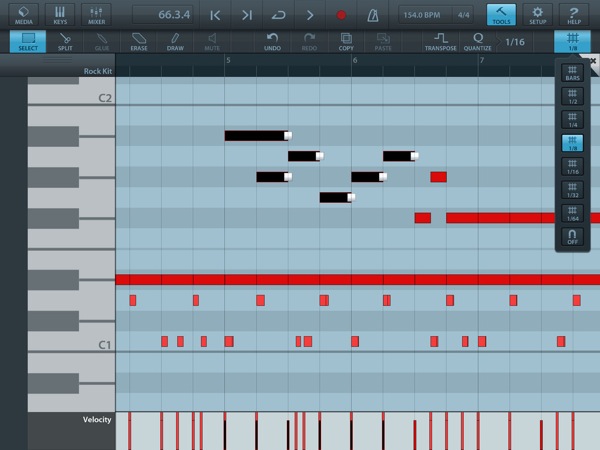Turn snap Off in grid list

click(572, 237)
